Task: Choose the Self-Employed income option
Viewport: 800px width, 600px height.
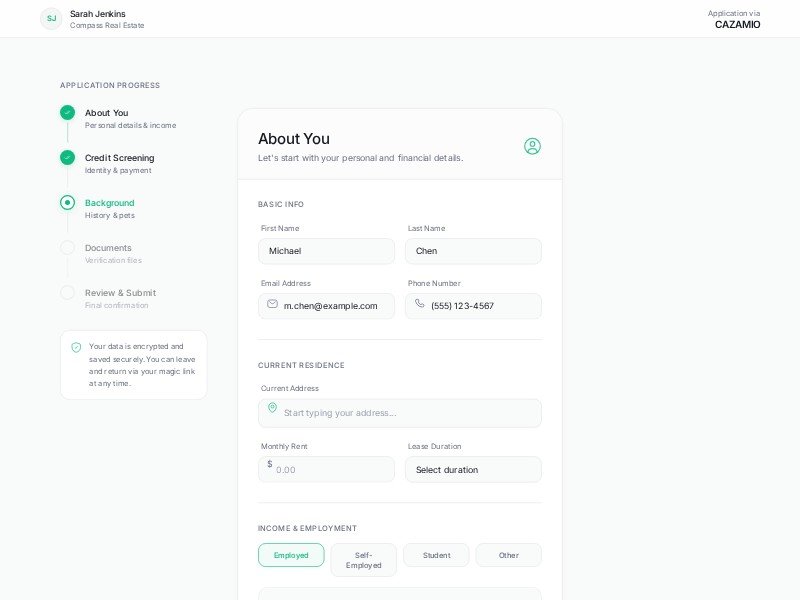Action: pos(363,560)
